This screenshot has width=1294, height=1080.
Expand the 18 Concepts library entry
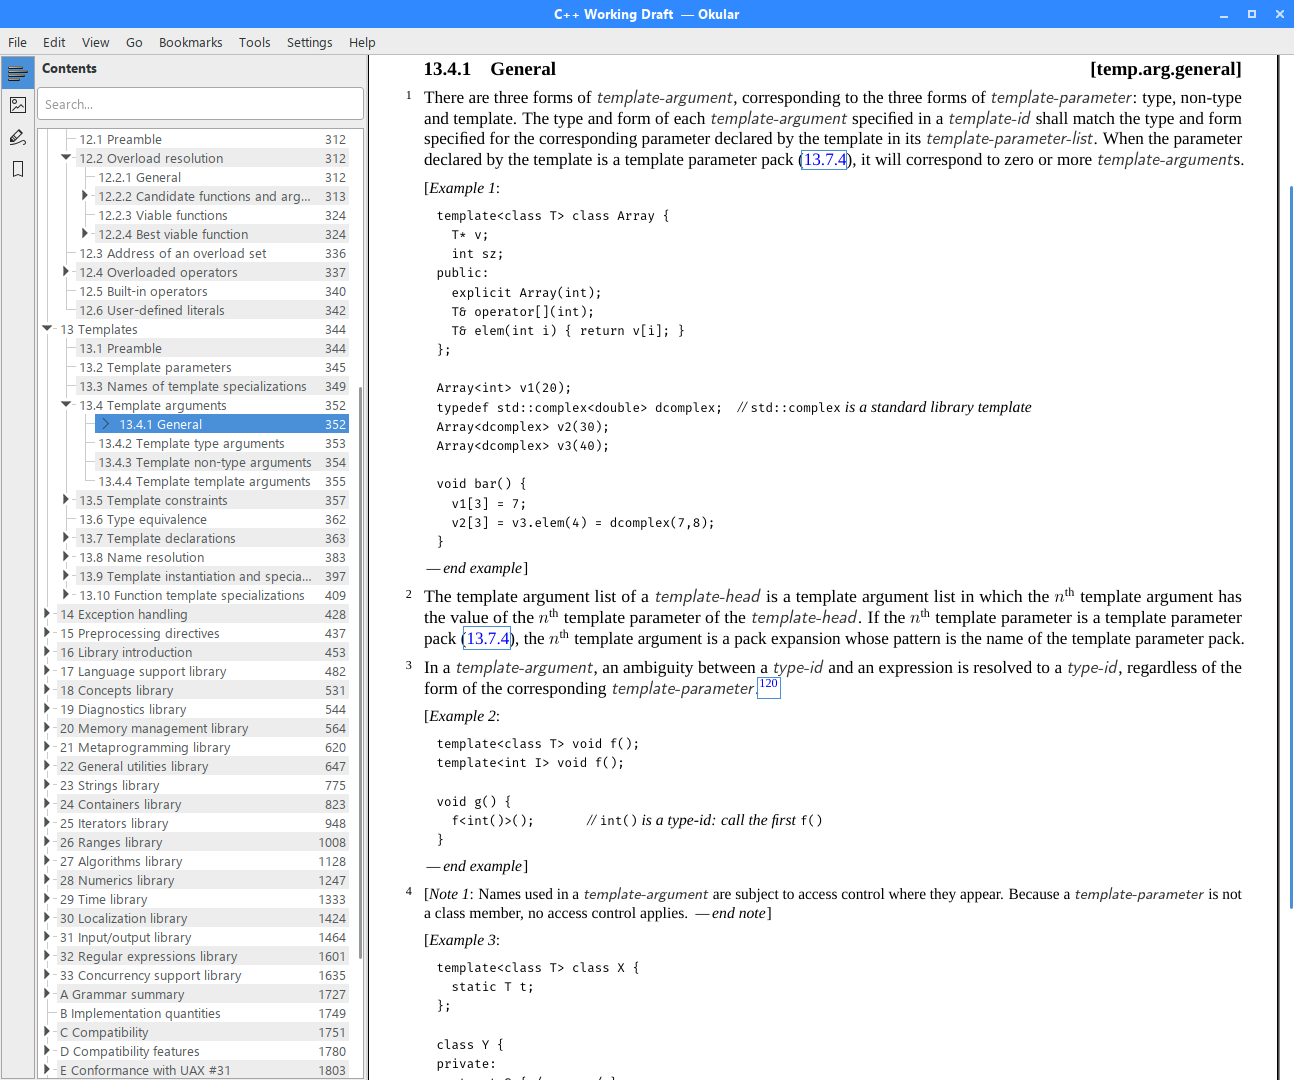[x=47, y=690]
